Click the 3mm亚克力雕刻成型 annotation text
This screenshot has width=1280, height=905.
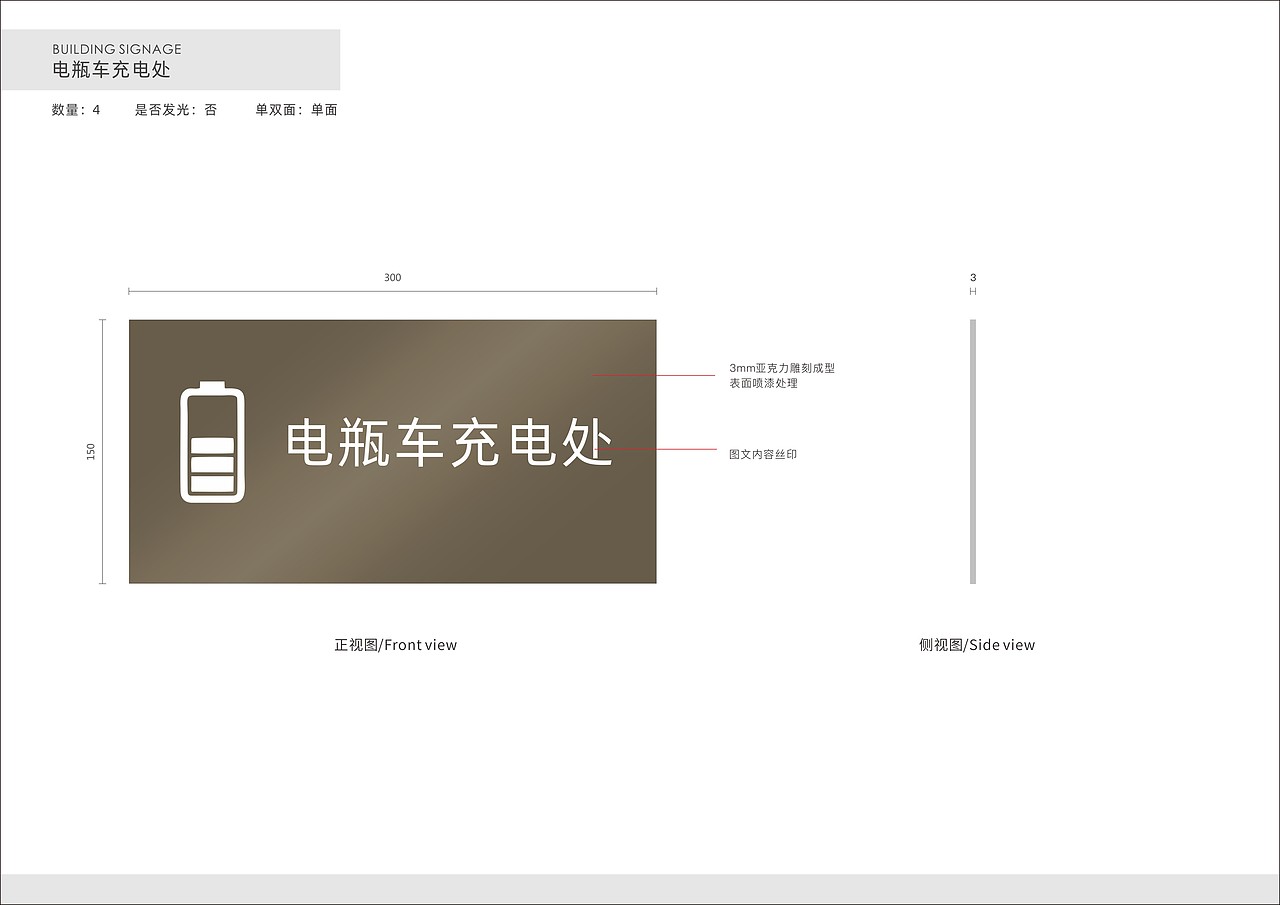784,368
